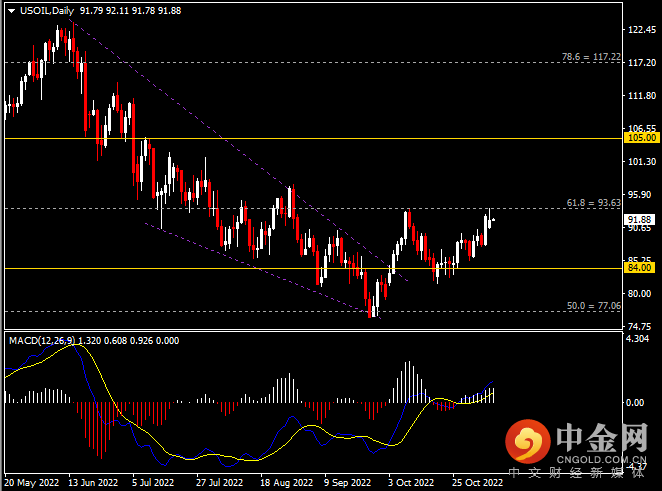Click the 18 Aug 2022 date label
Screen dimensions: 662x491
click(x=286, y=482)
